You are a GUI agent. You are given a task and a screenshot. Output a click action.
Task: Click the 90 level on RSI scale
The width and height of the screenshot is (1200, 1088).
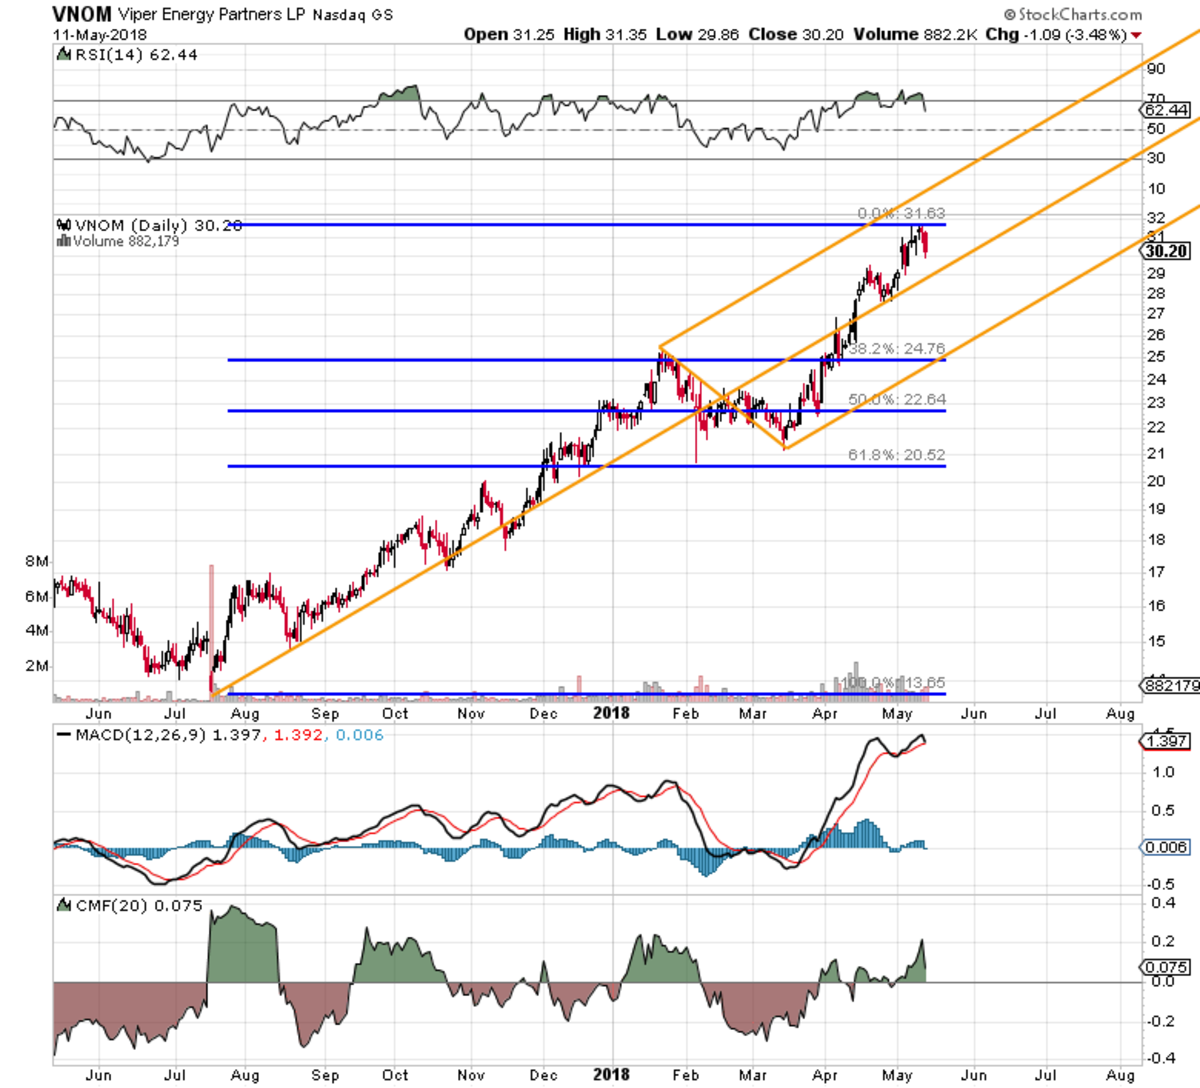[x=1156, y=68]
